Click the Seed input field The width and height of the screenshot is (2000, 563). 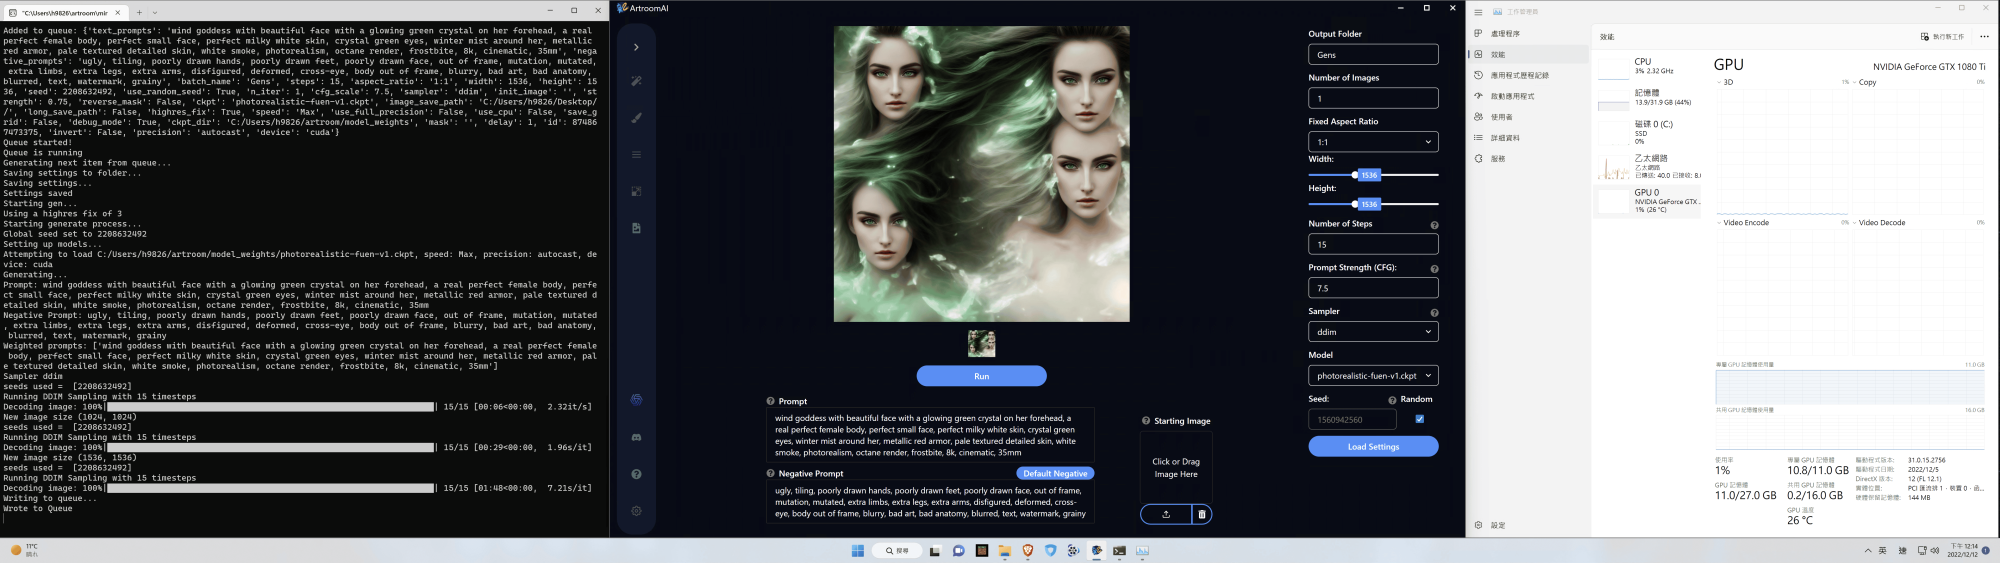1352,420
